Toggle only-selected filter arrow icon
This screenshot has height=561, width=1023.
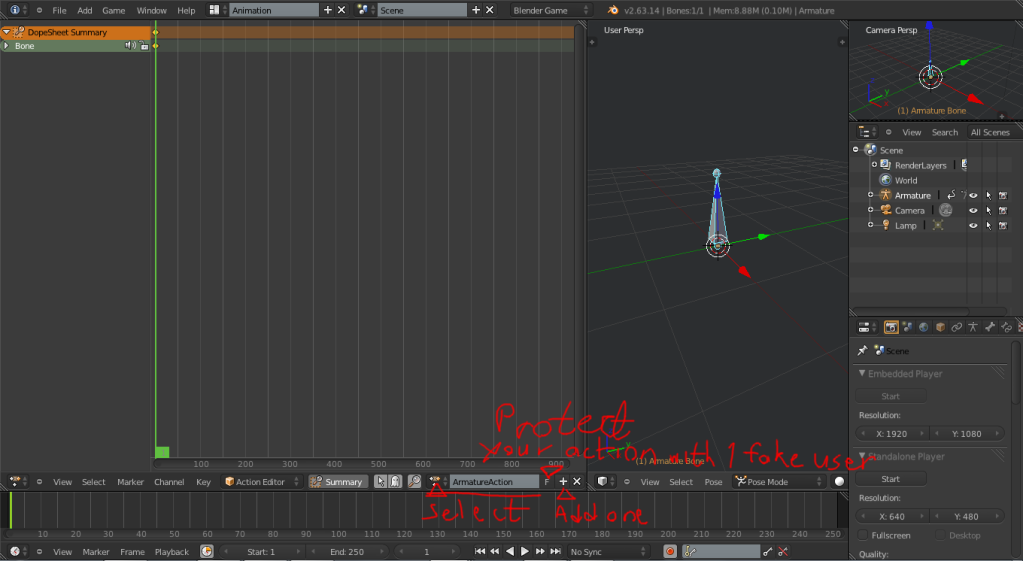click(381, 481)
